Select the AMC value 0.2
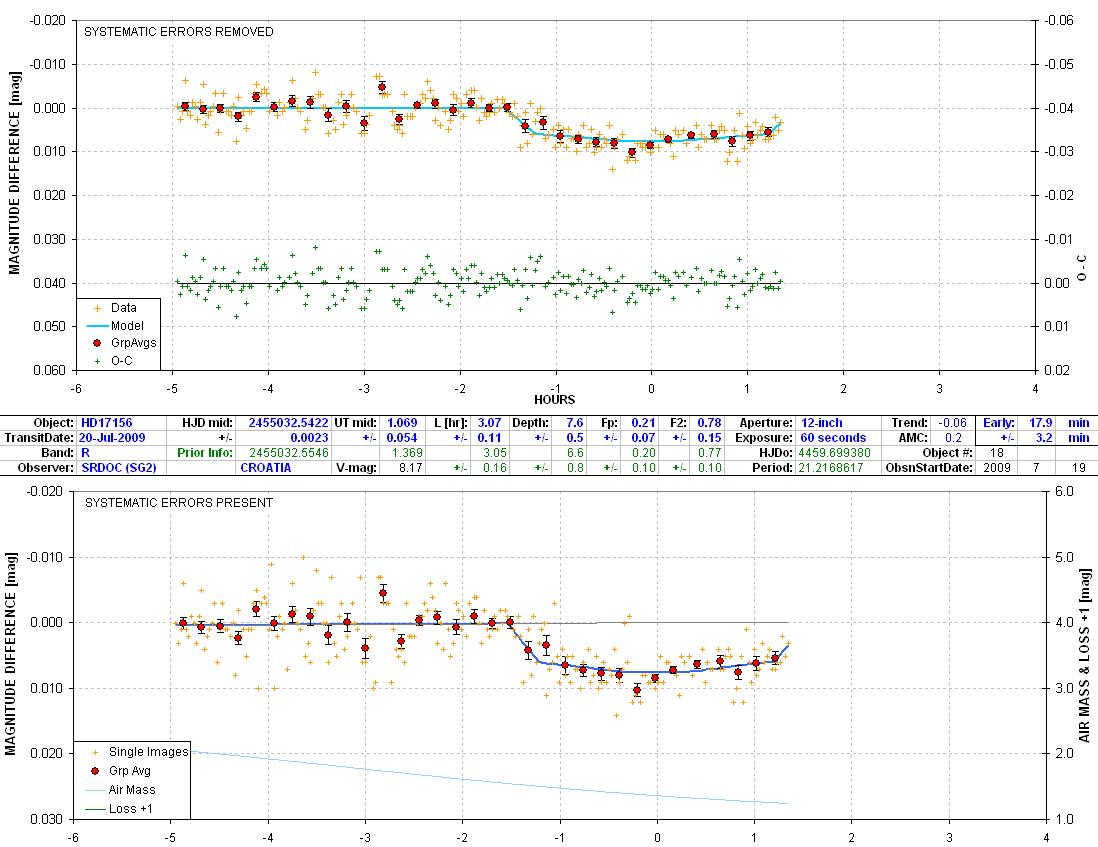The image size is (1098, 847). [953, 438]
